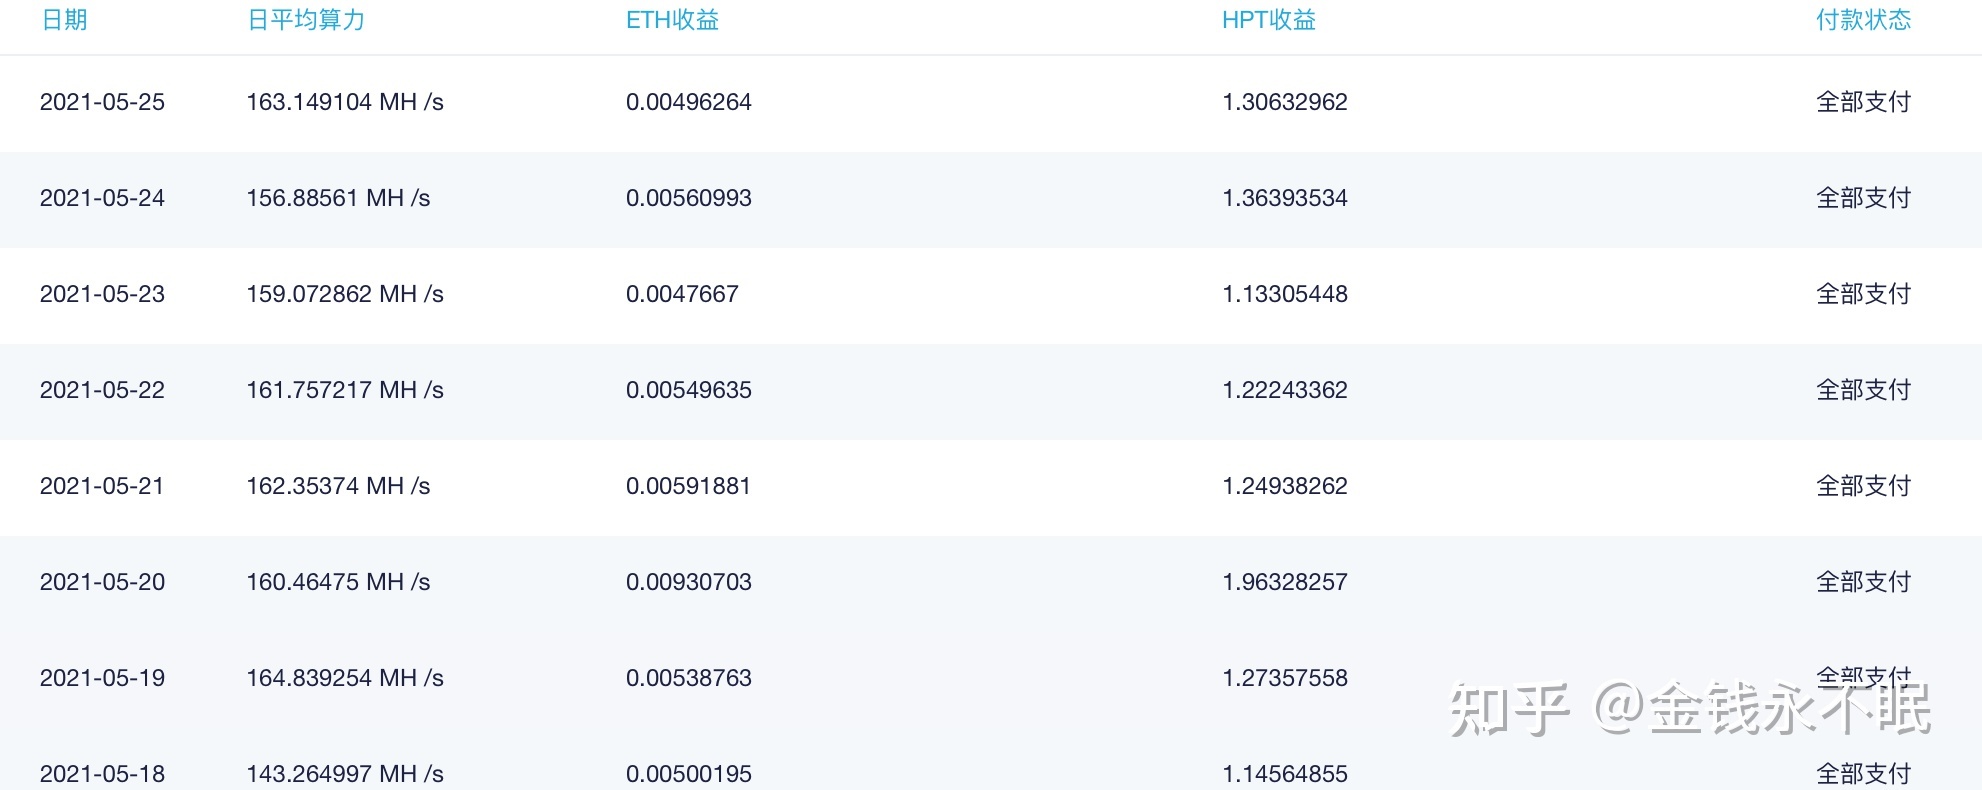Click the 付款状态 column header
This screenshot has height=790, width=1982.
click(1863, 20)
